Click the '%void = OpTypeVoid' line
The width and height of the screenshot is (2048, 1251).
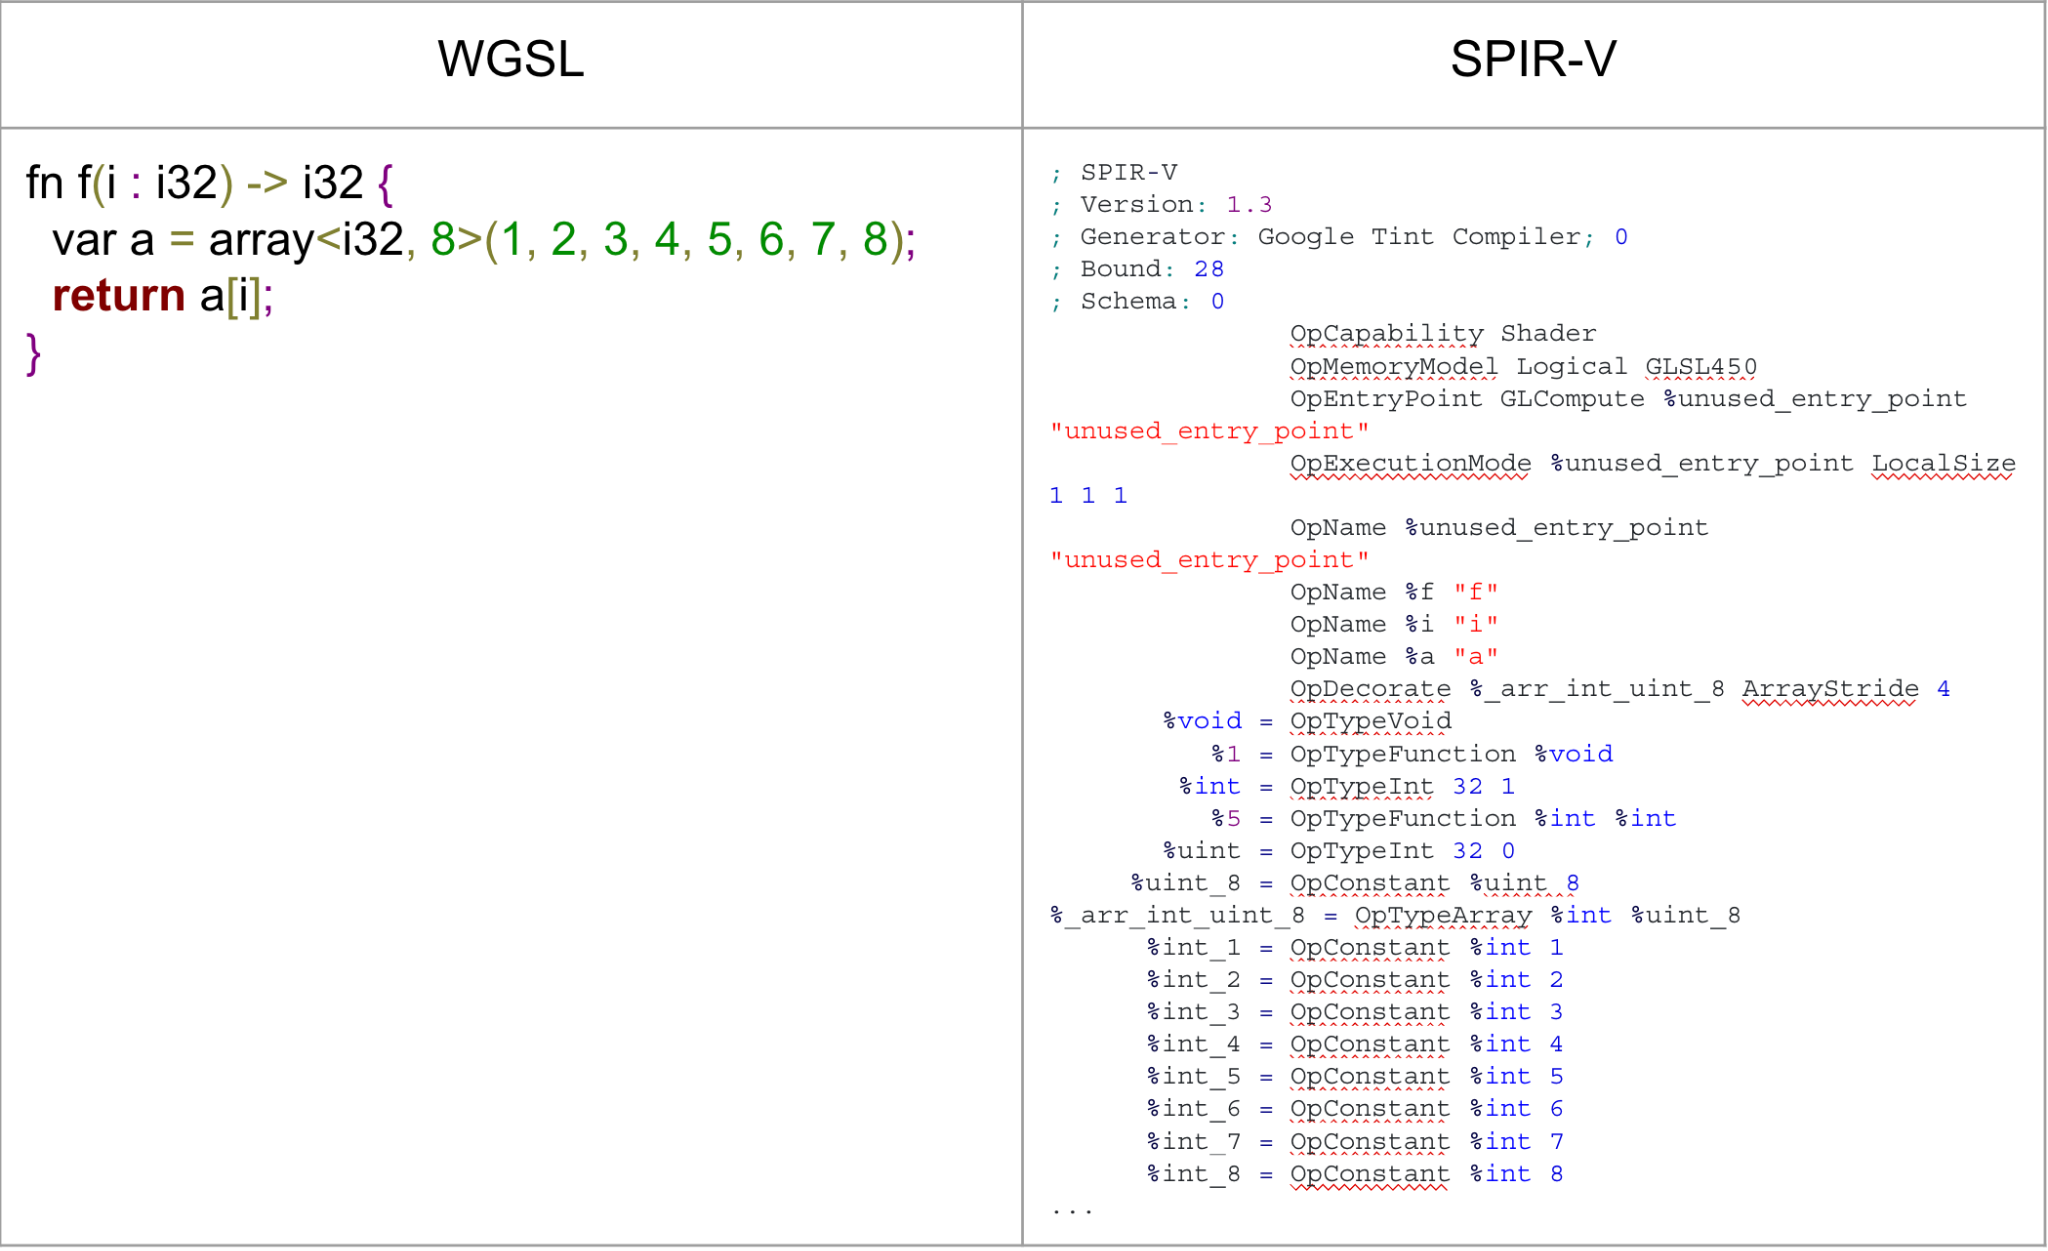pos(1307,721)
